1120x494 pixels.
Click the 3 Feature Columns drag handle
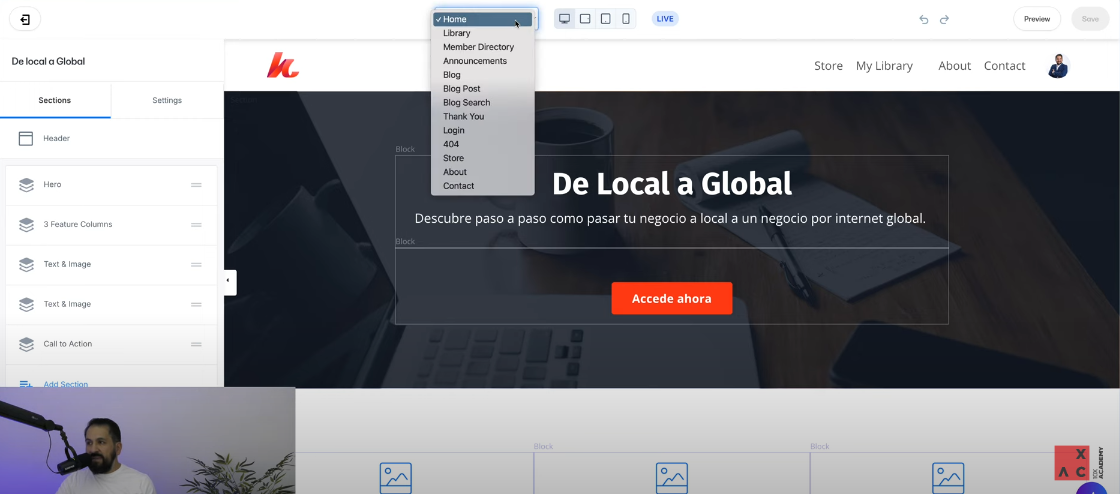196,225
